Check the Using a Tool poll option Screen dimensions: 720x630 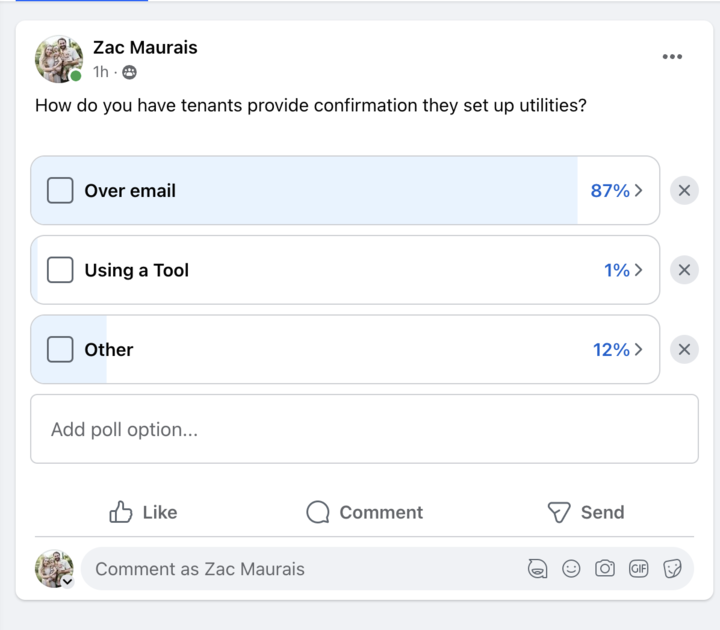pos(60,270)
